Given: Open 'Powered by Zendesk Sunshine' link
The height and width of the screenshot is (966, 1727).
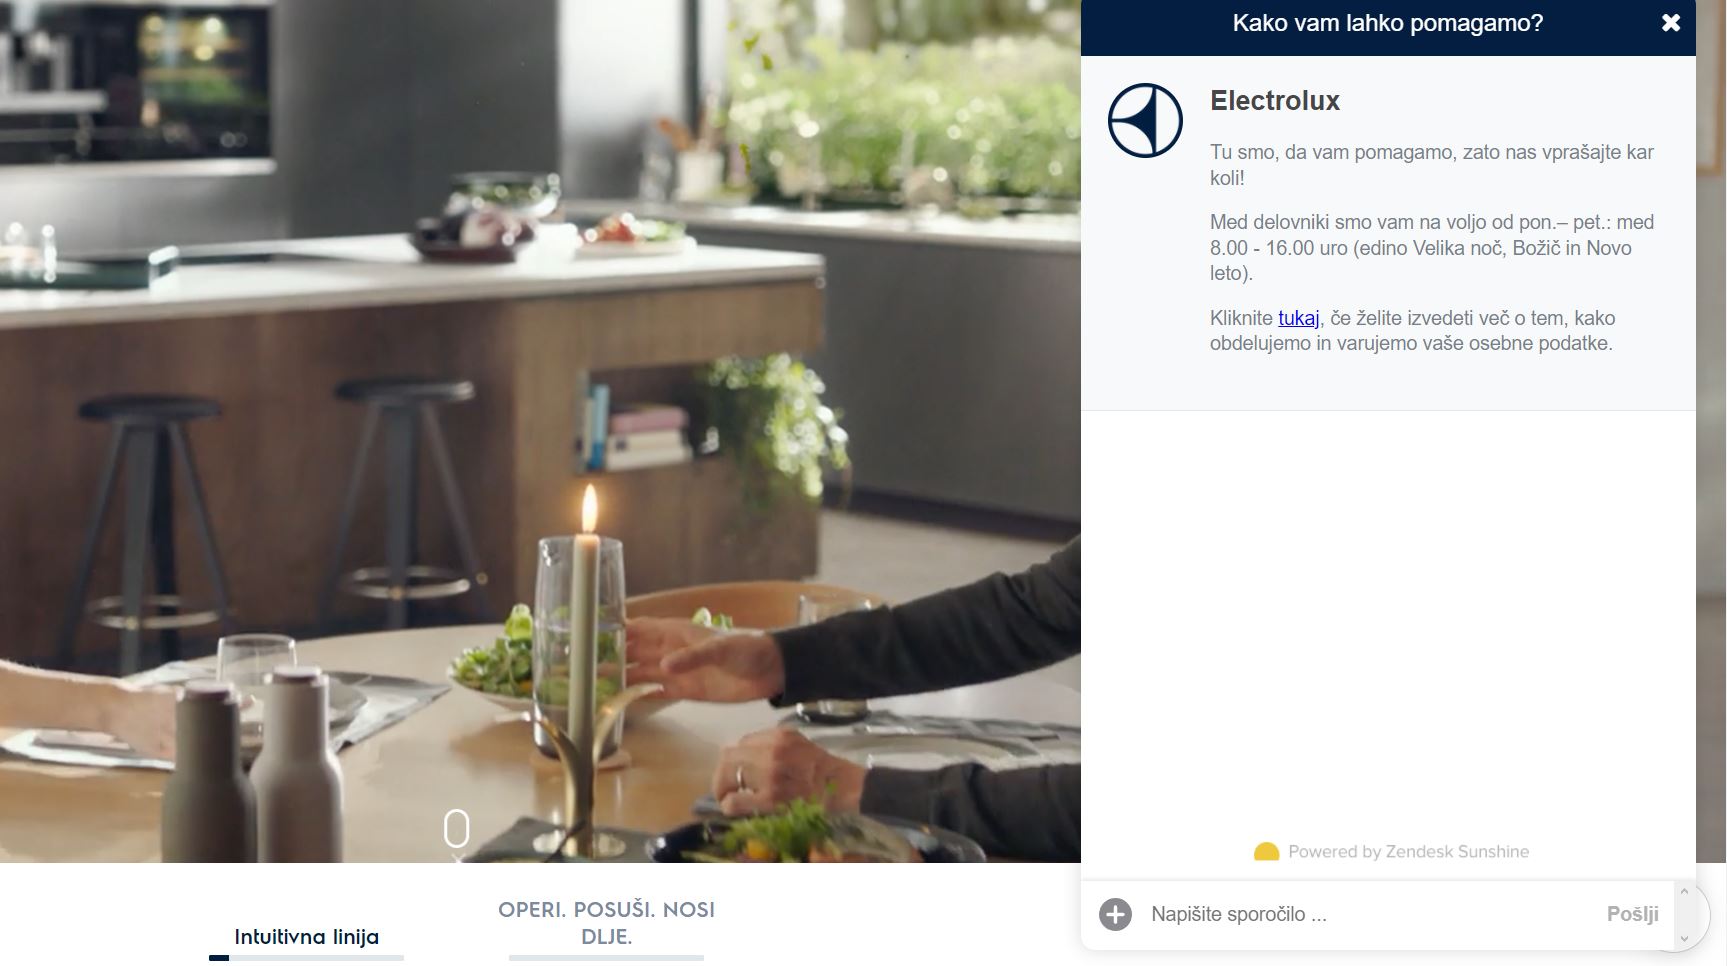Looking at the screenshot, I should pos(1408,852).
